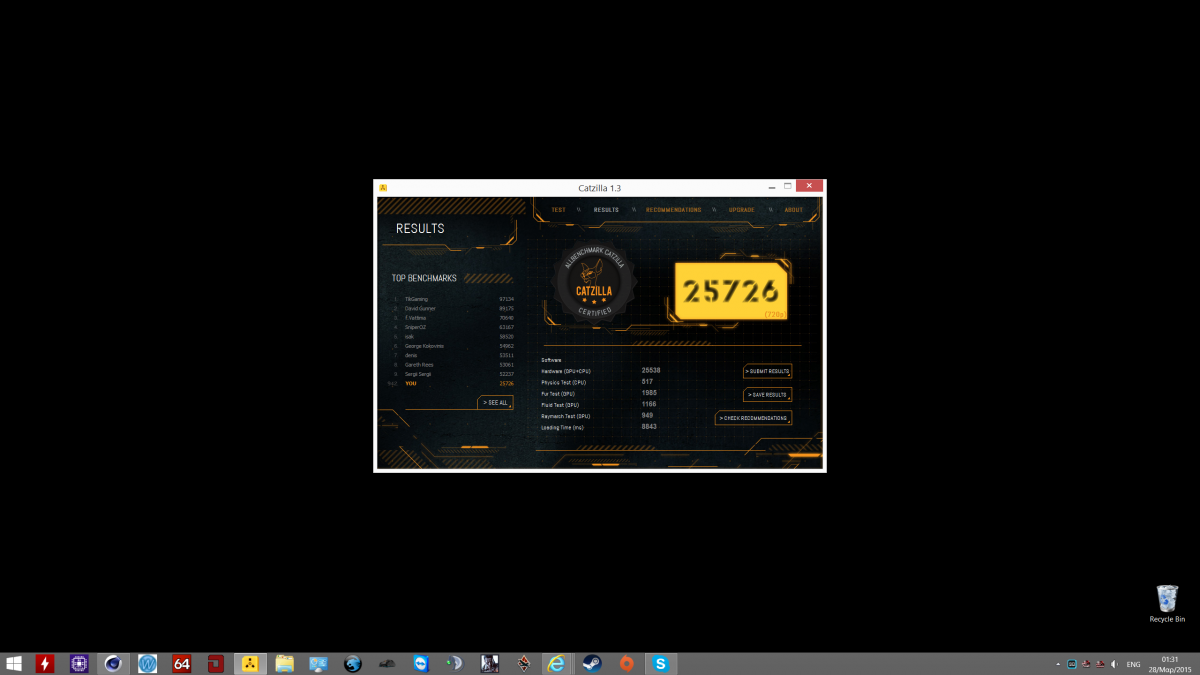Image resolution: width=1200 pixels, height=675 pixels.
Task: Click the SAVE RESULTS button
Action: coord(767,395)
